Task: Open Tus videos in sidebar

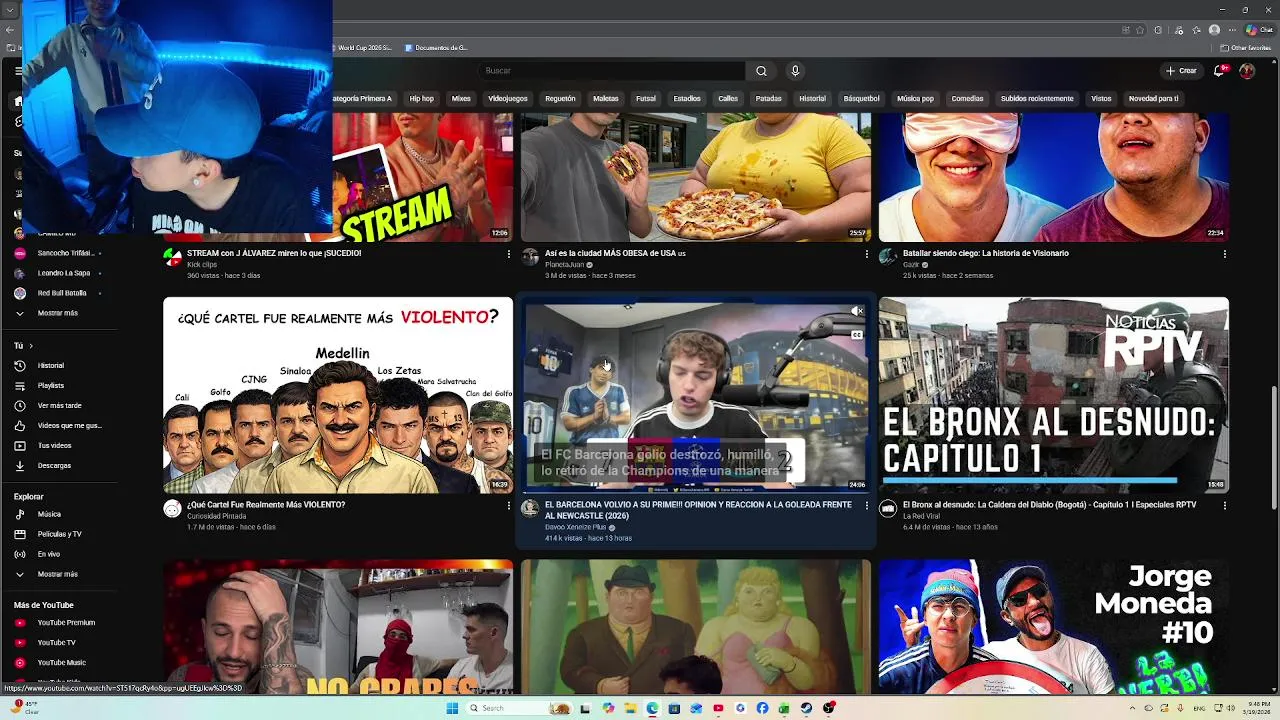Action: point(54,446)
